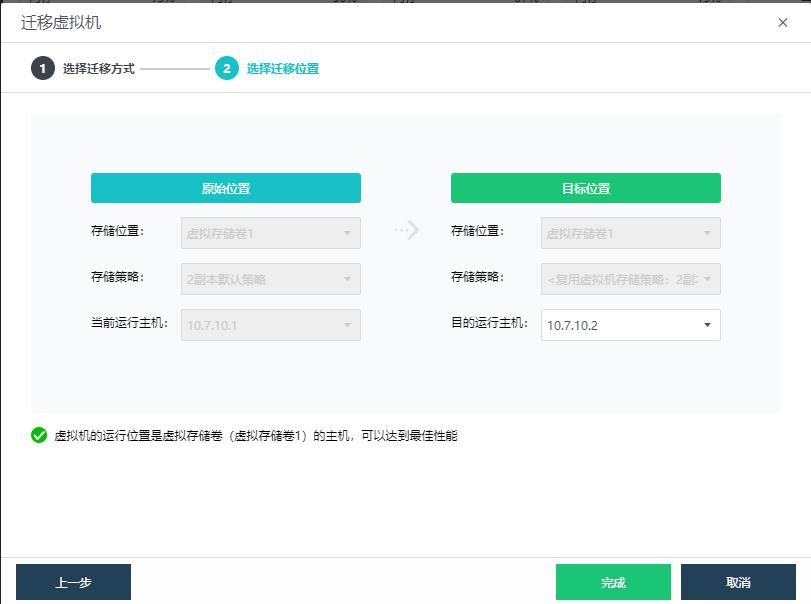Select the 选择迁移位置 step label
811x604 pixels.
tap(283, 69)
